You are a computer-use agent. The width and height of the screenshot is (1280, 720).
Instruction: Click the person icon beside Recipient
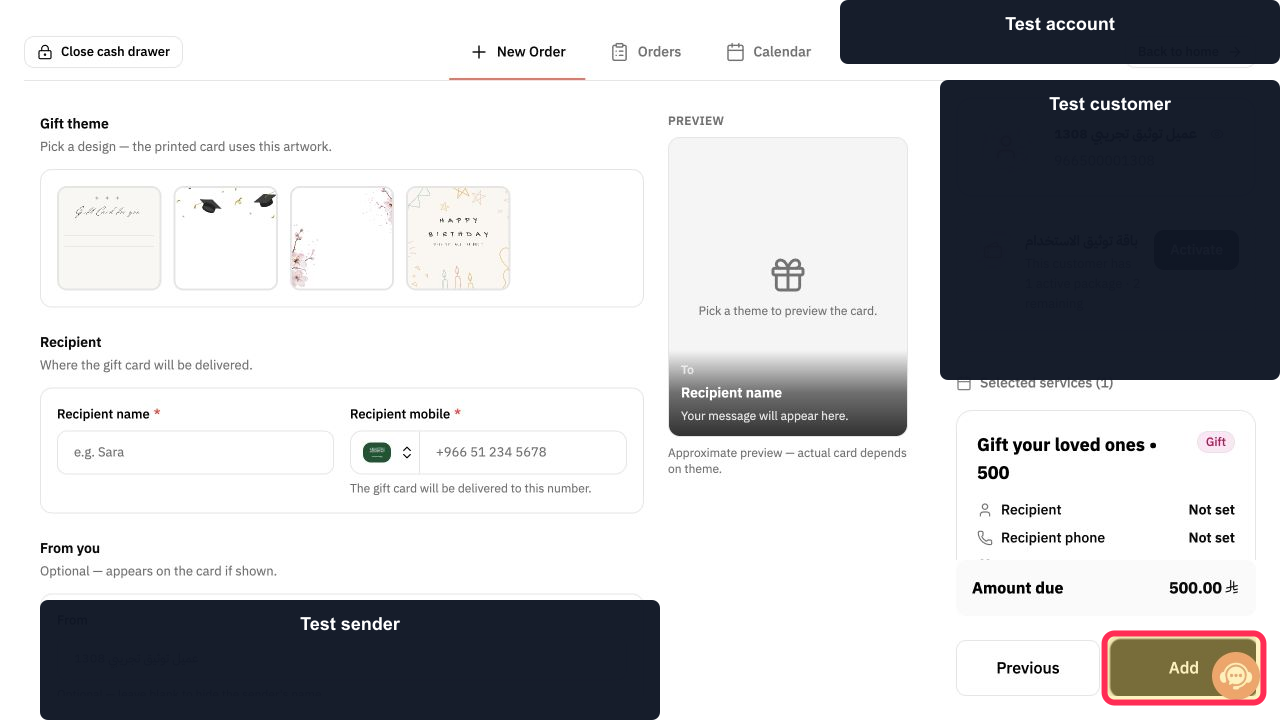pyautogui.click(x=985, y=510)
